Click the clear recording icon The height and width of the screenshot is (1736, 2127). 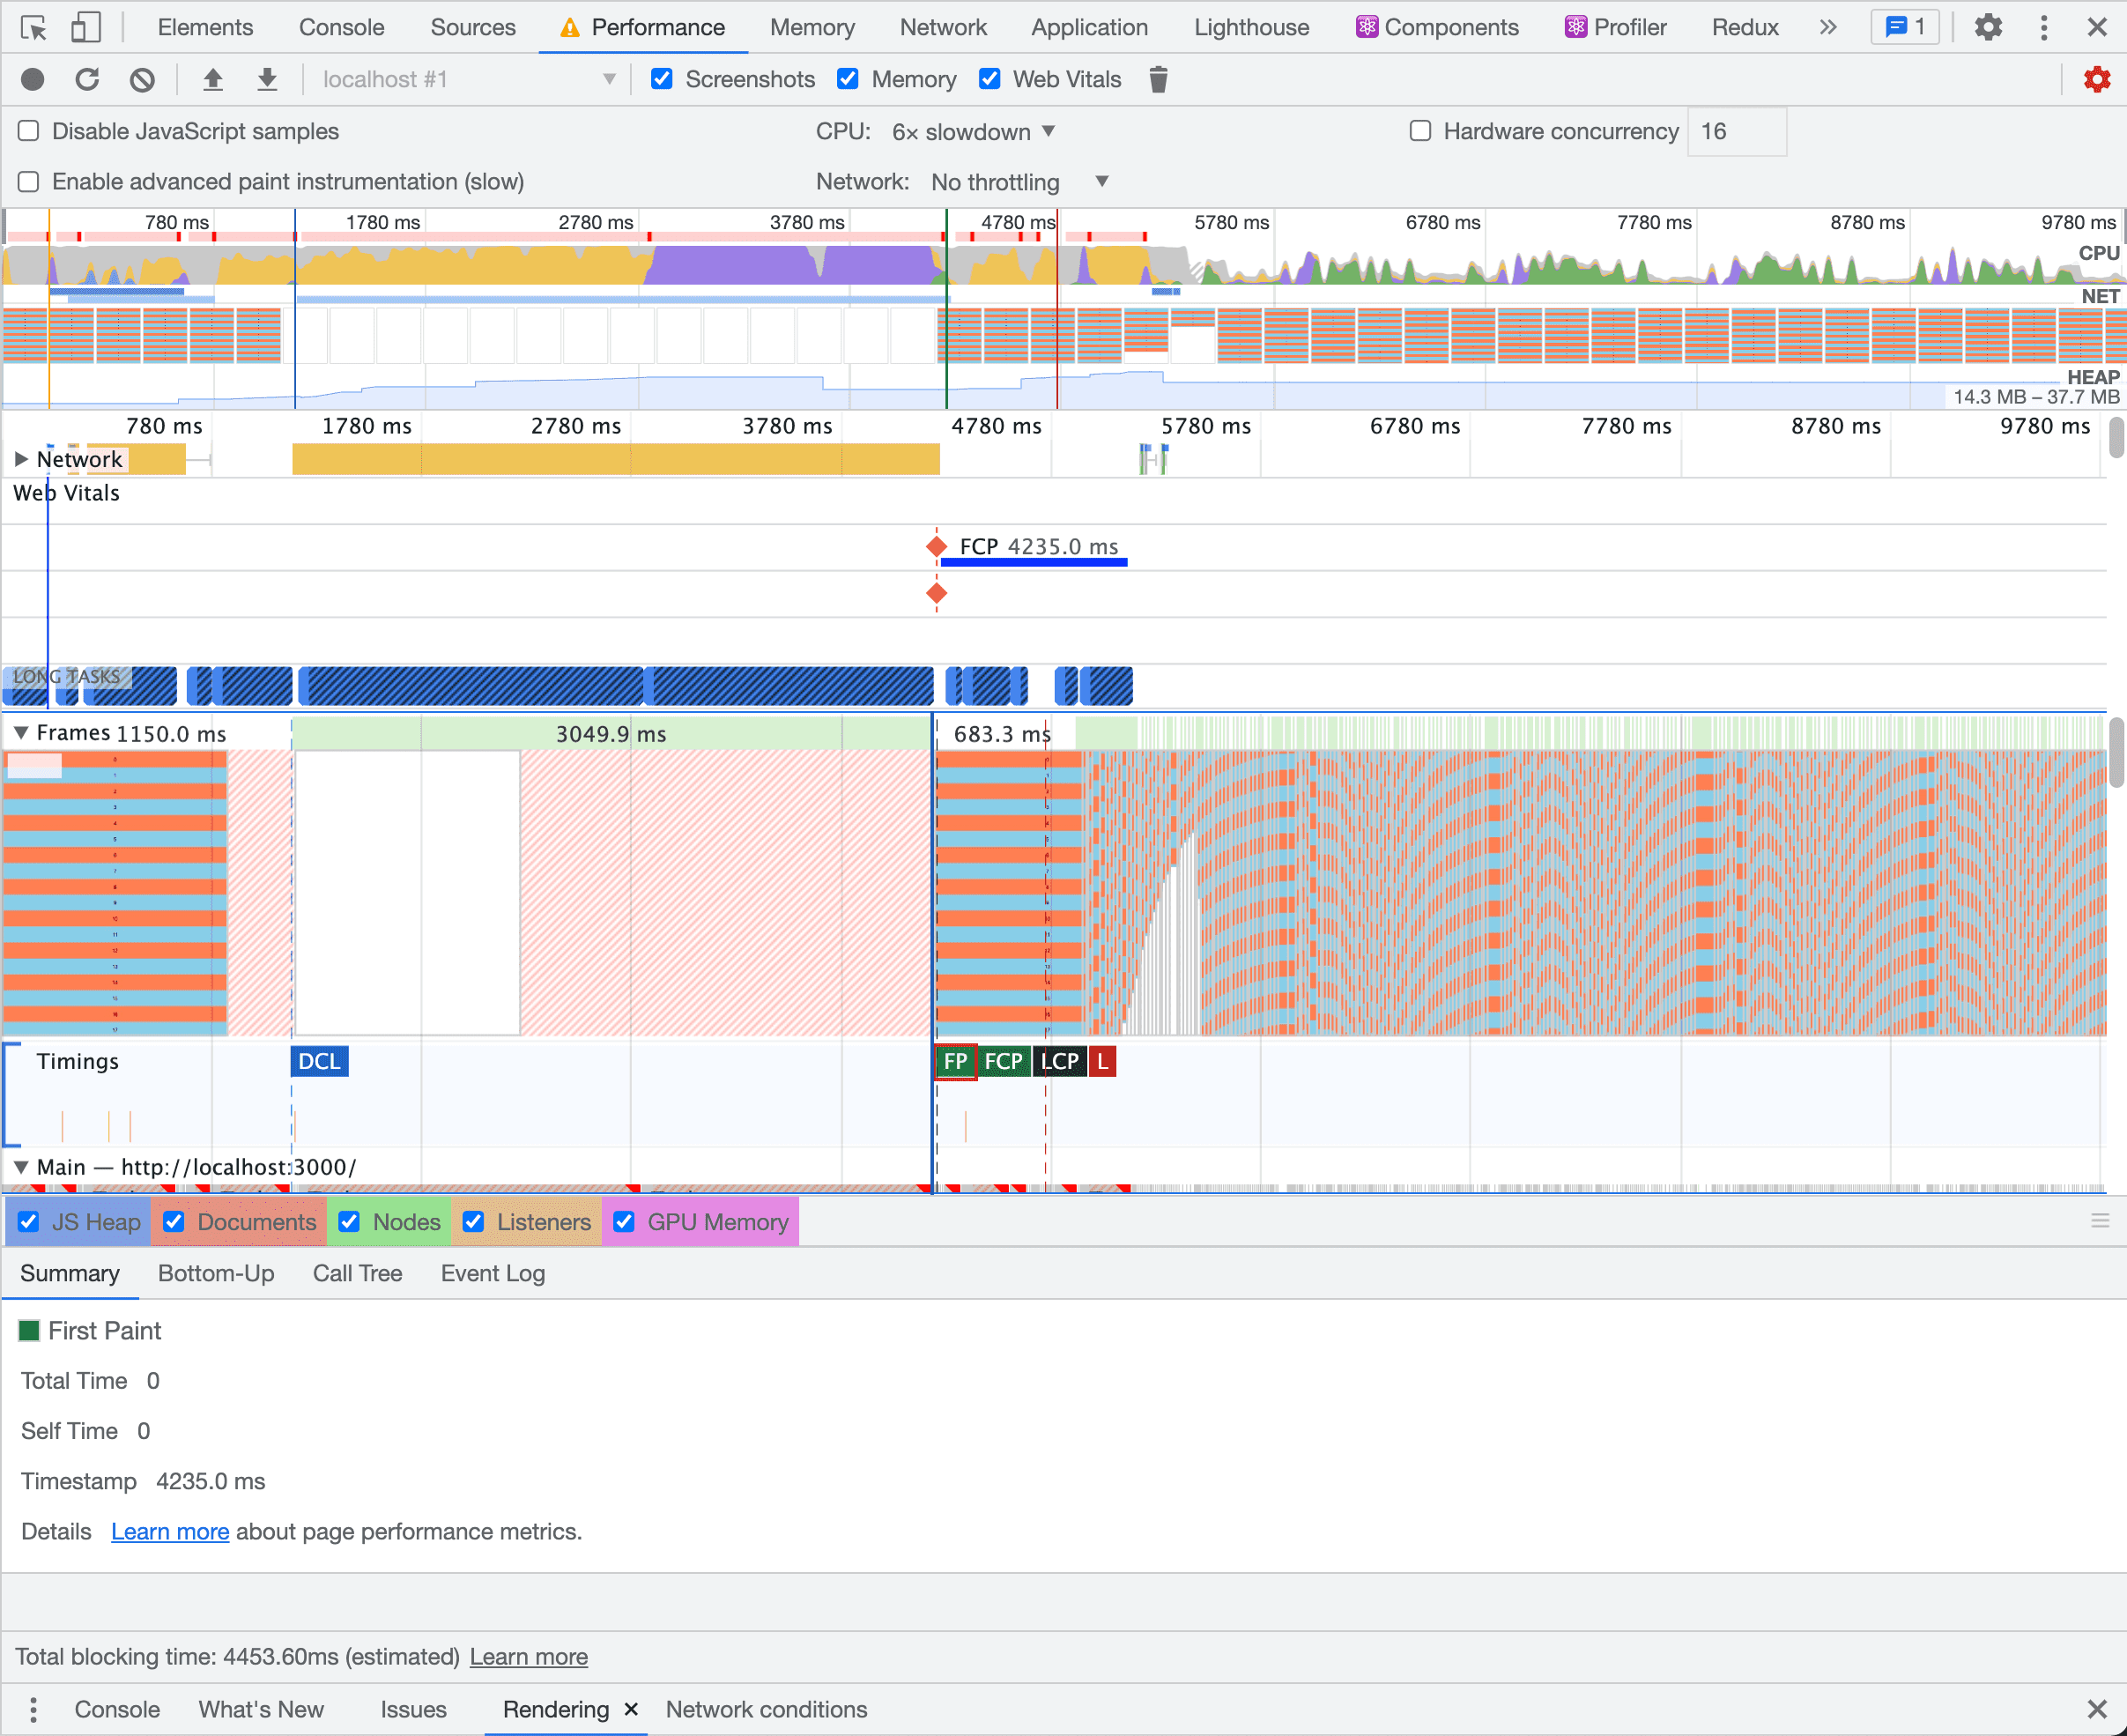[x=142, y=79]
